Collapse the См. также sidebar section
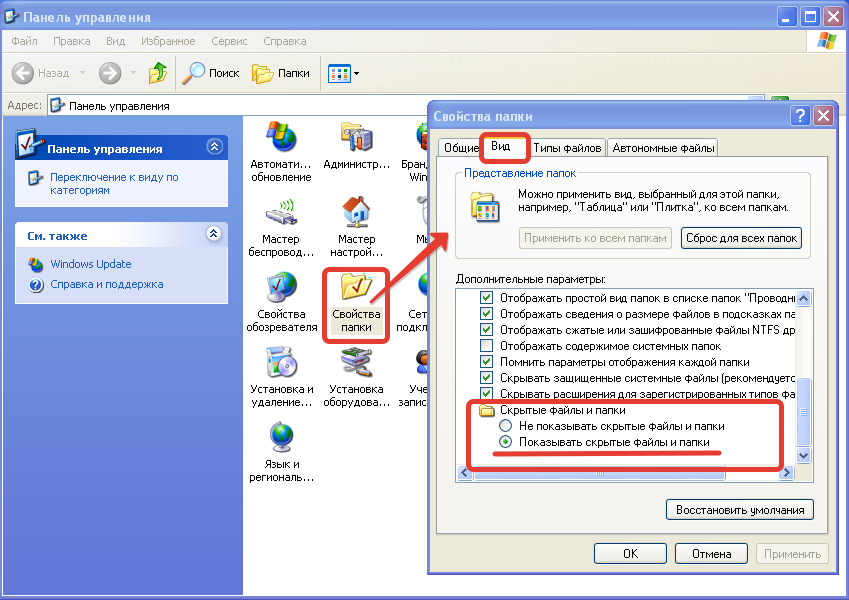 [x=213, y=235]
